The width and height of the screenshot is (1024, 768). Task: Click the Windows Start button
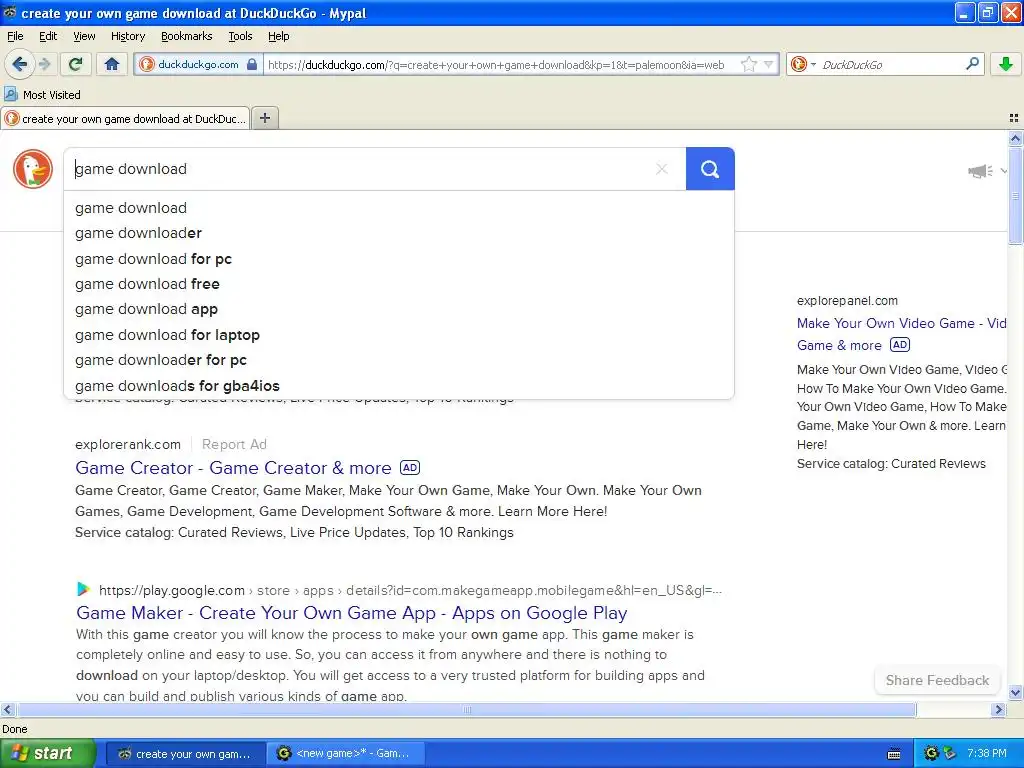pyautogui.click(x=48, y=753)
